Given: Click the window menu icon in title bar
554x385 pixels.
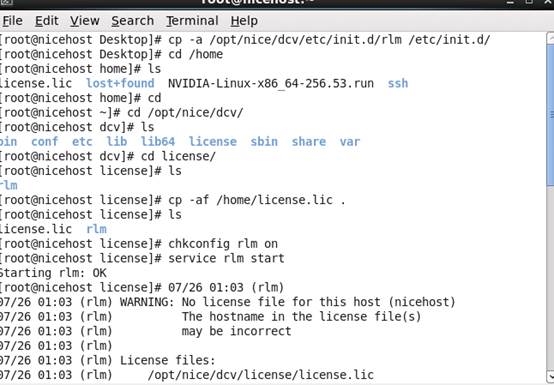Looking at the screenshot, I should click(6, 2).
